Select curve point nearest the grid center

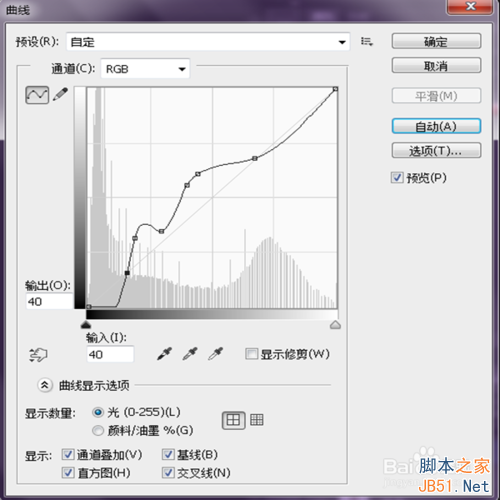coord(198,174)
